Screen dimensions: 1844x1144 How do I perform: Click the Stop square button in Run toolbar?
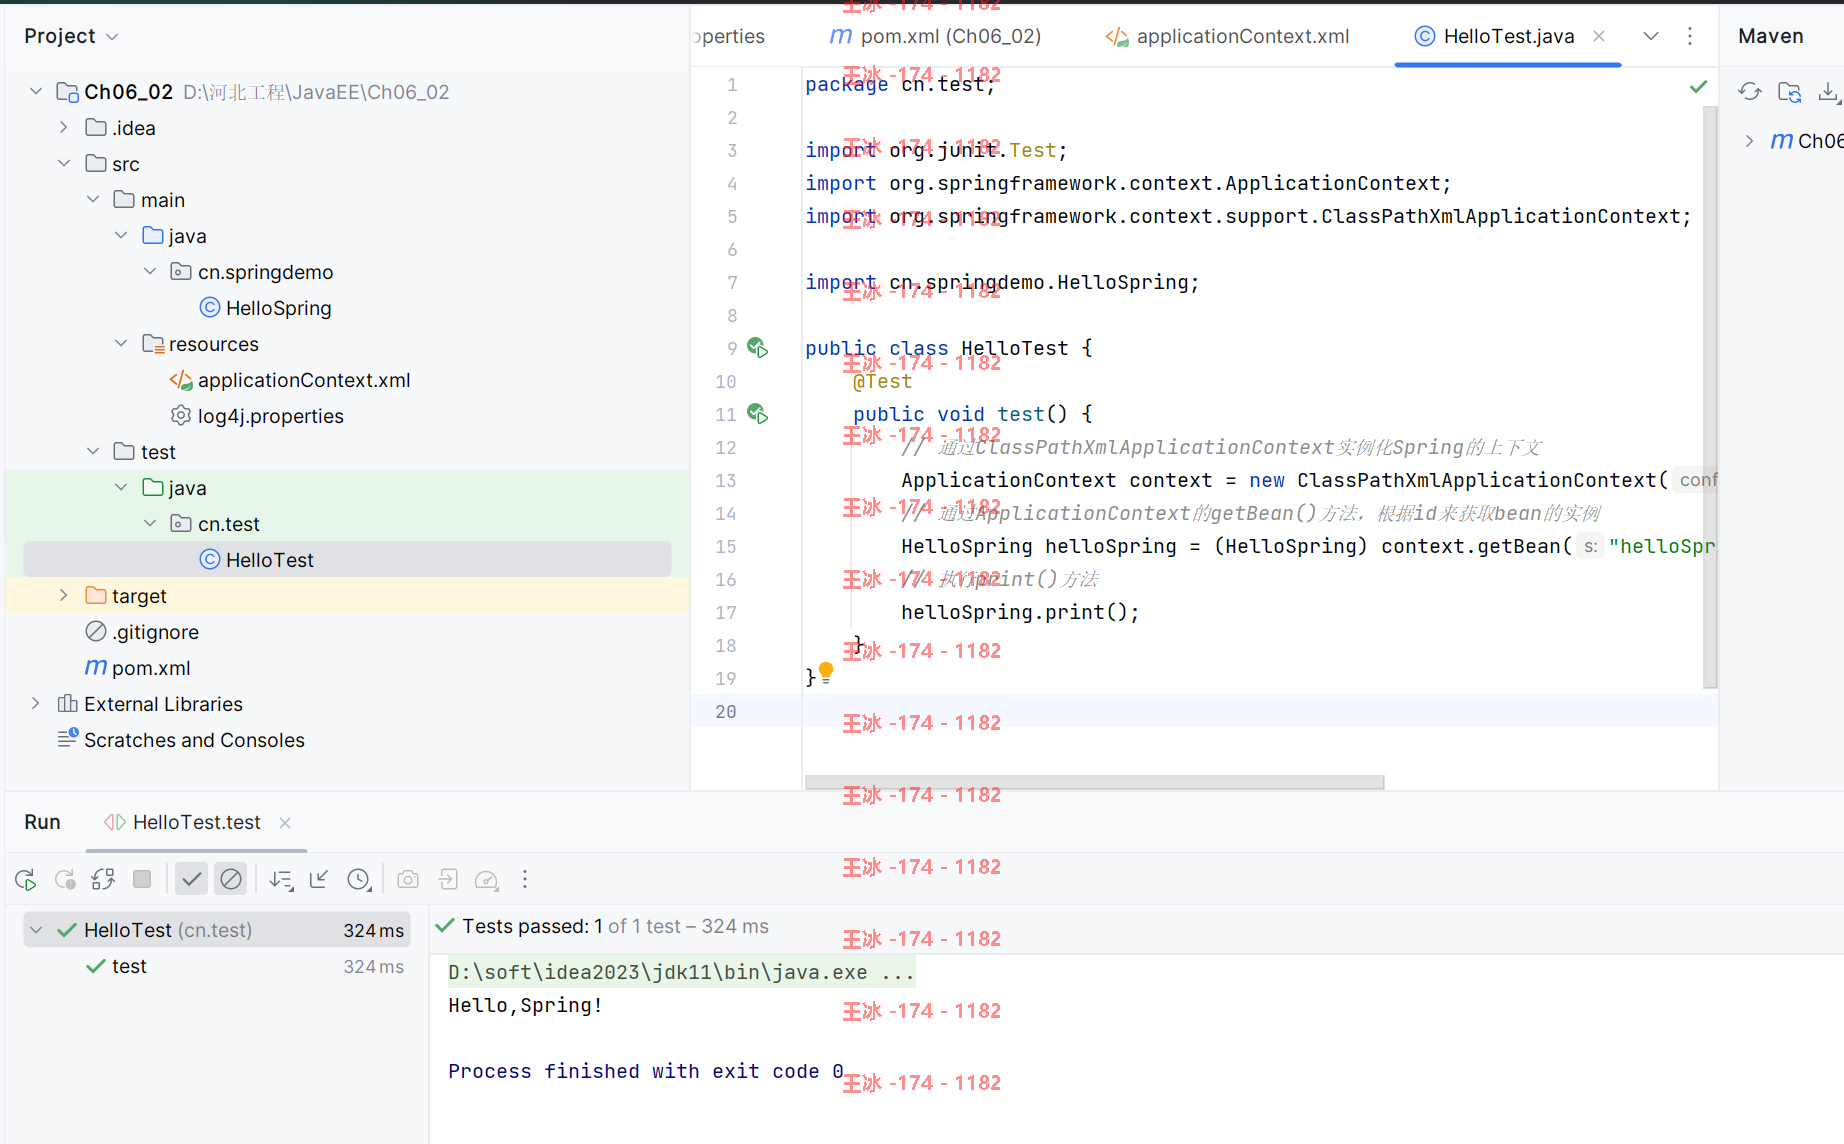coord(142,880)
